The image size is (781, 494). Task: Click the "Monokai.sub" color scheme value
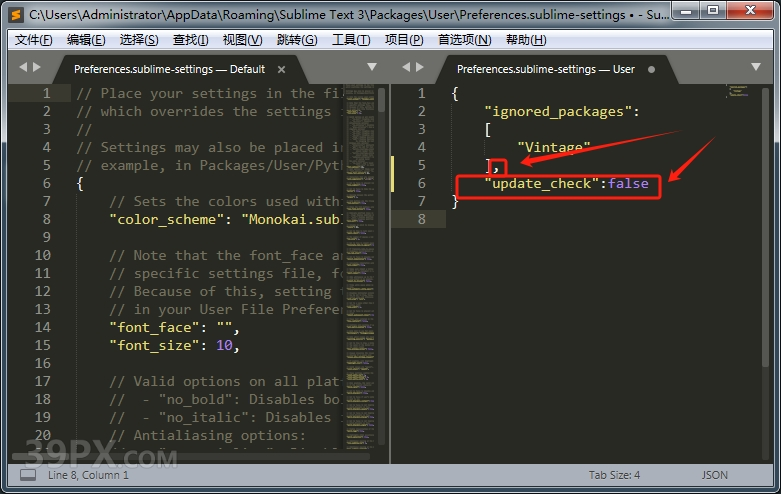[x=292, y=220]
